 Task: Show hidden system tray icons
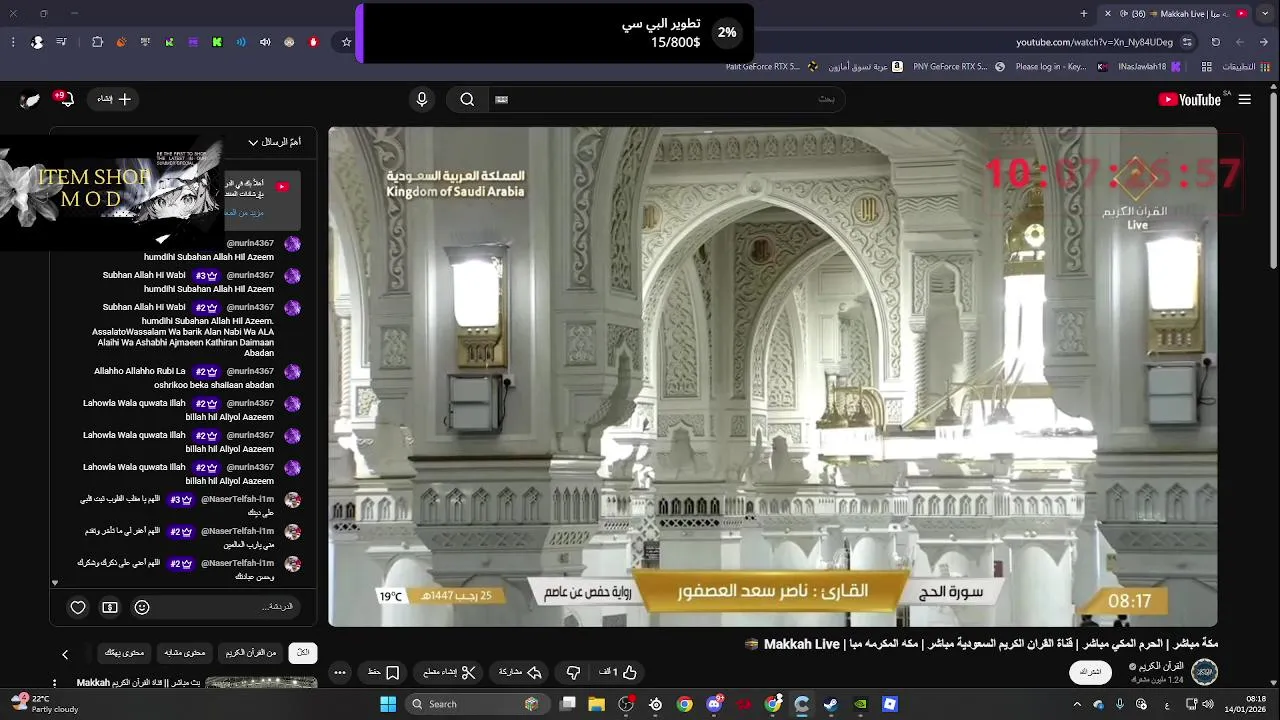(1077, 704)
